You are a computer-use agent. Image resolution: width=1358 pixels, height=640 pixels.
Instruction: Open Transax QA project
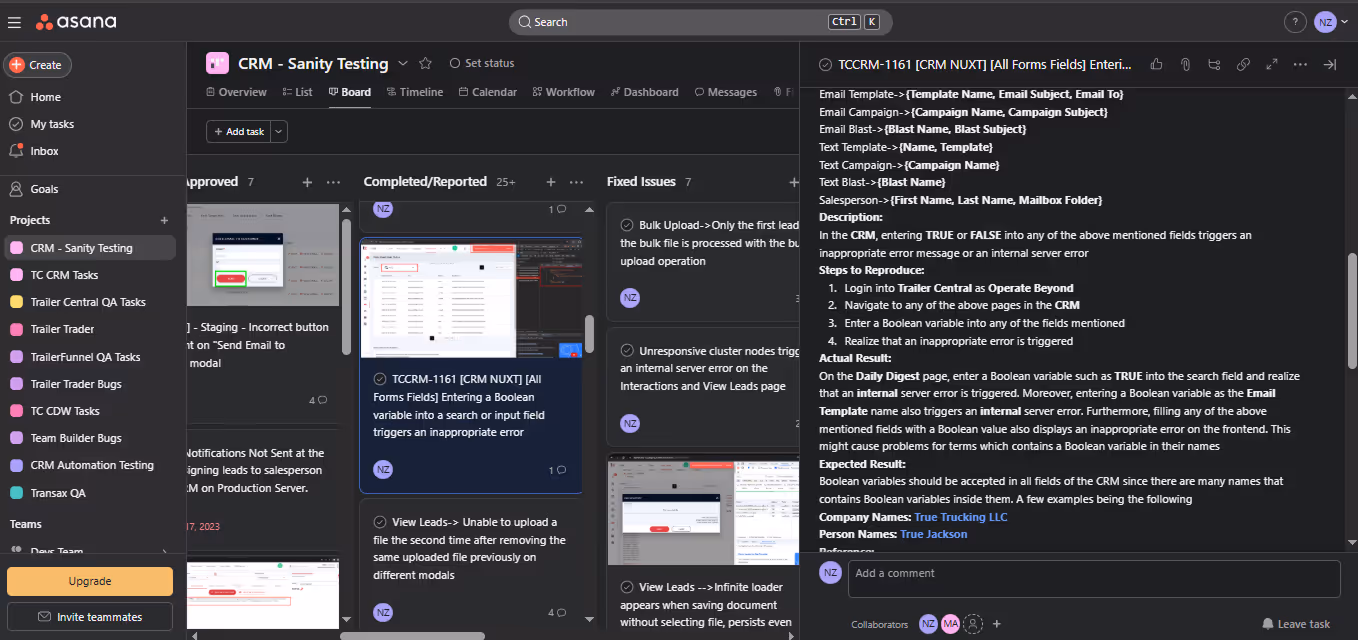(58, 493)
